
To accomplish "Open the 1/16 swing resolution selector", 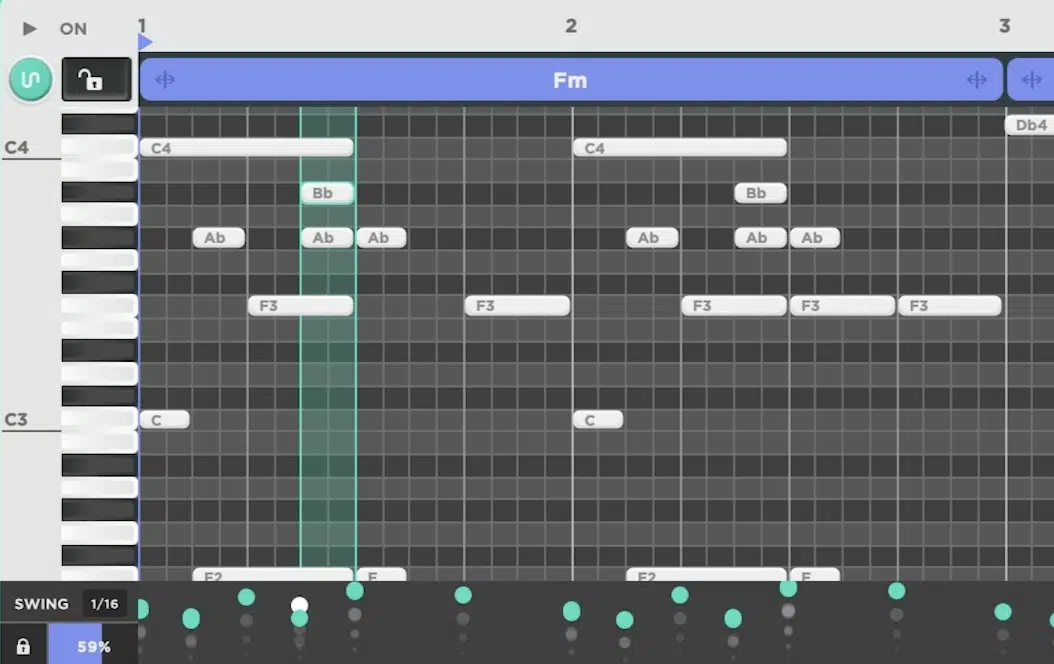I will [104, 604].
